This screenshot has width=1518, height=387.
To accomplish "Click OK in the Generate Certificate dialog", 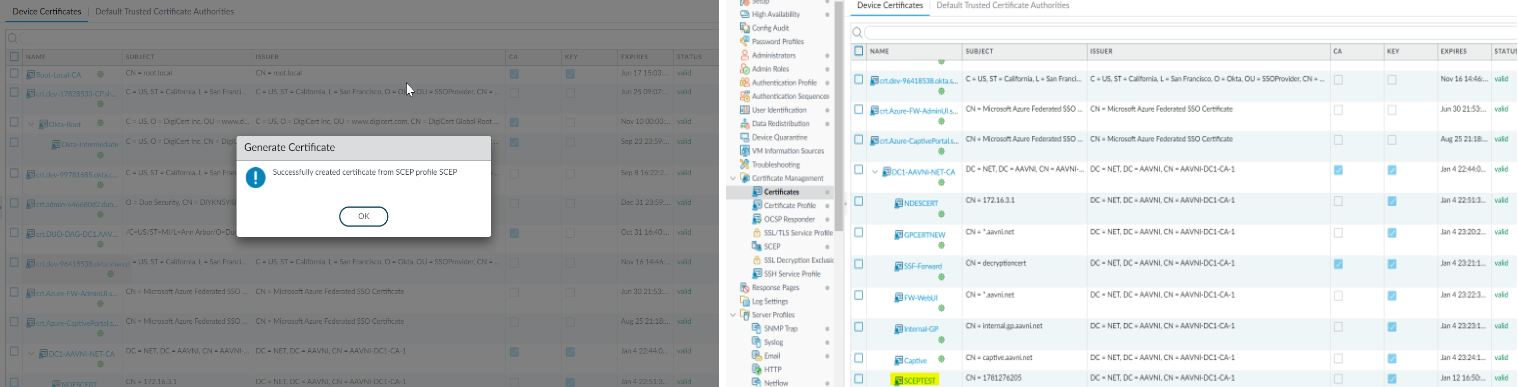I will point(363,216).
